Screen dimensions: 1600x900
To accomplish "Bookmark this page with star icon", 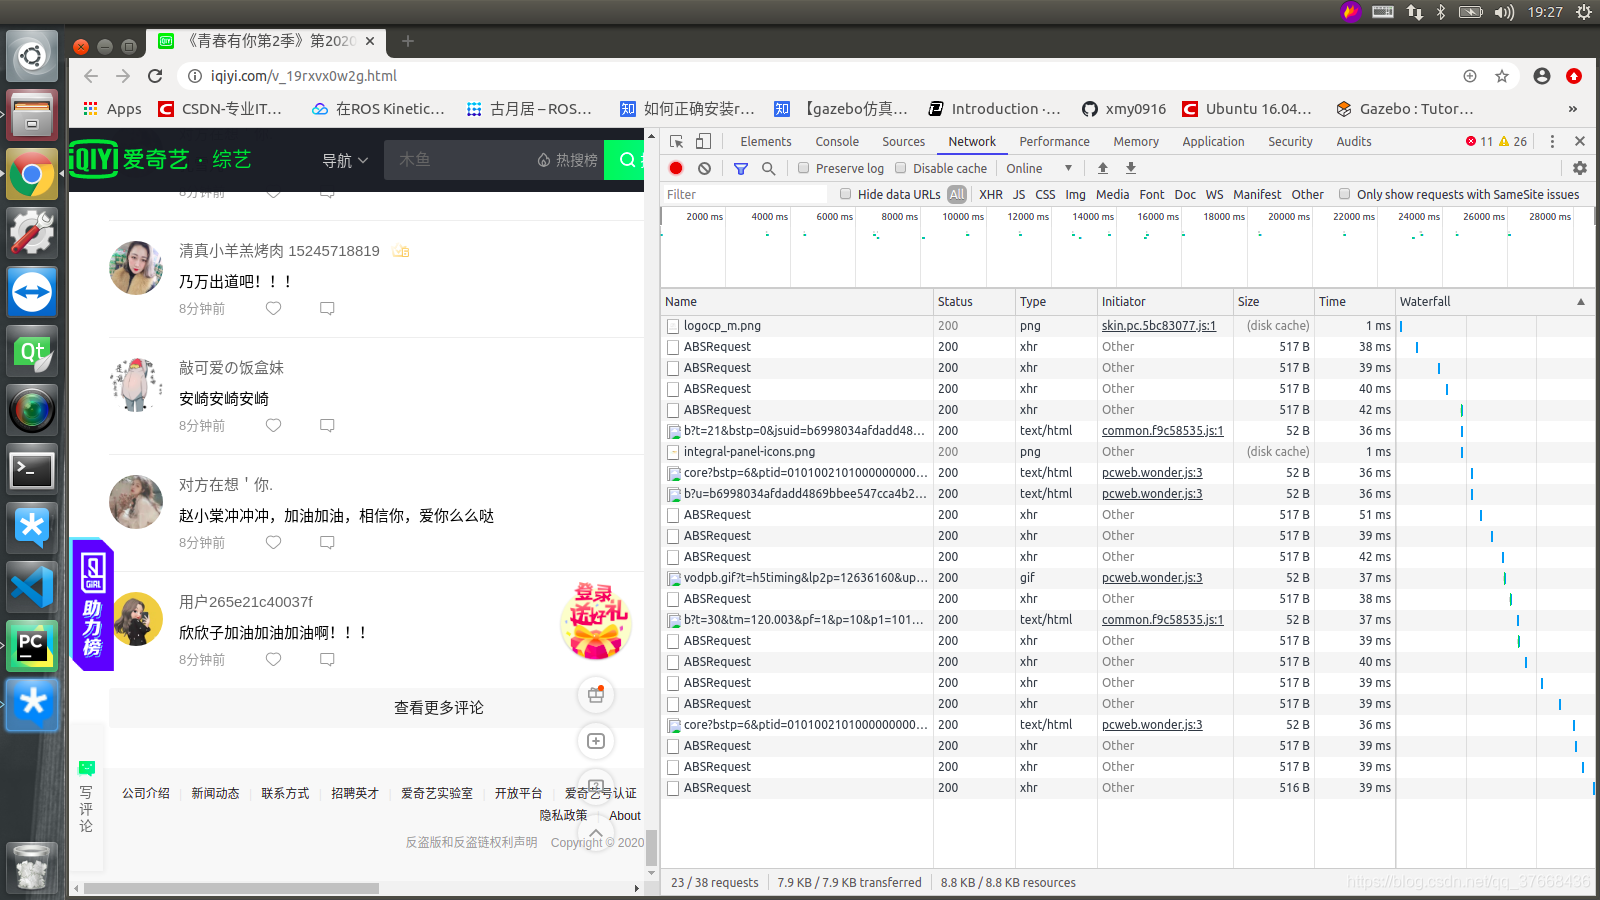I will click(x=1502, y=76).
